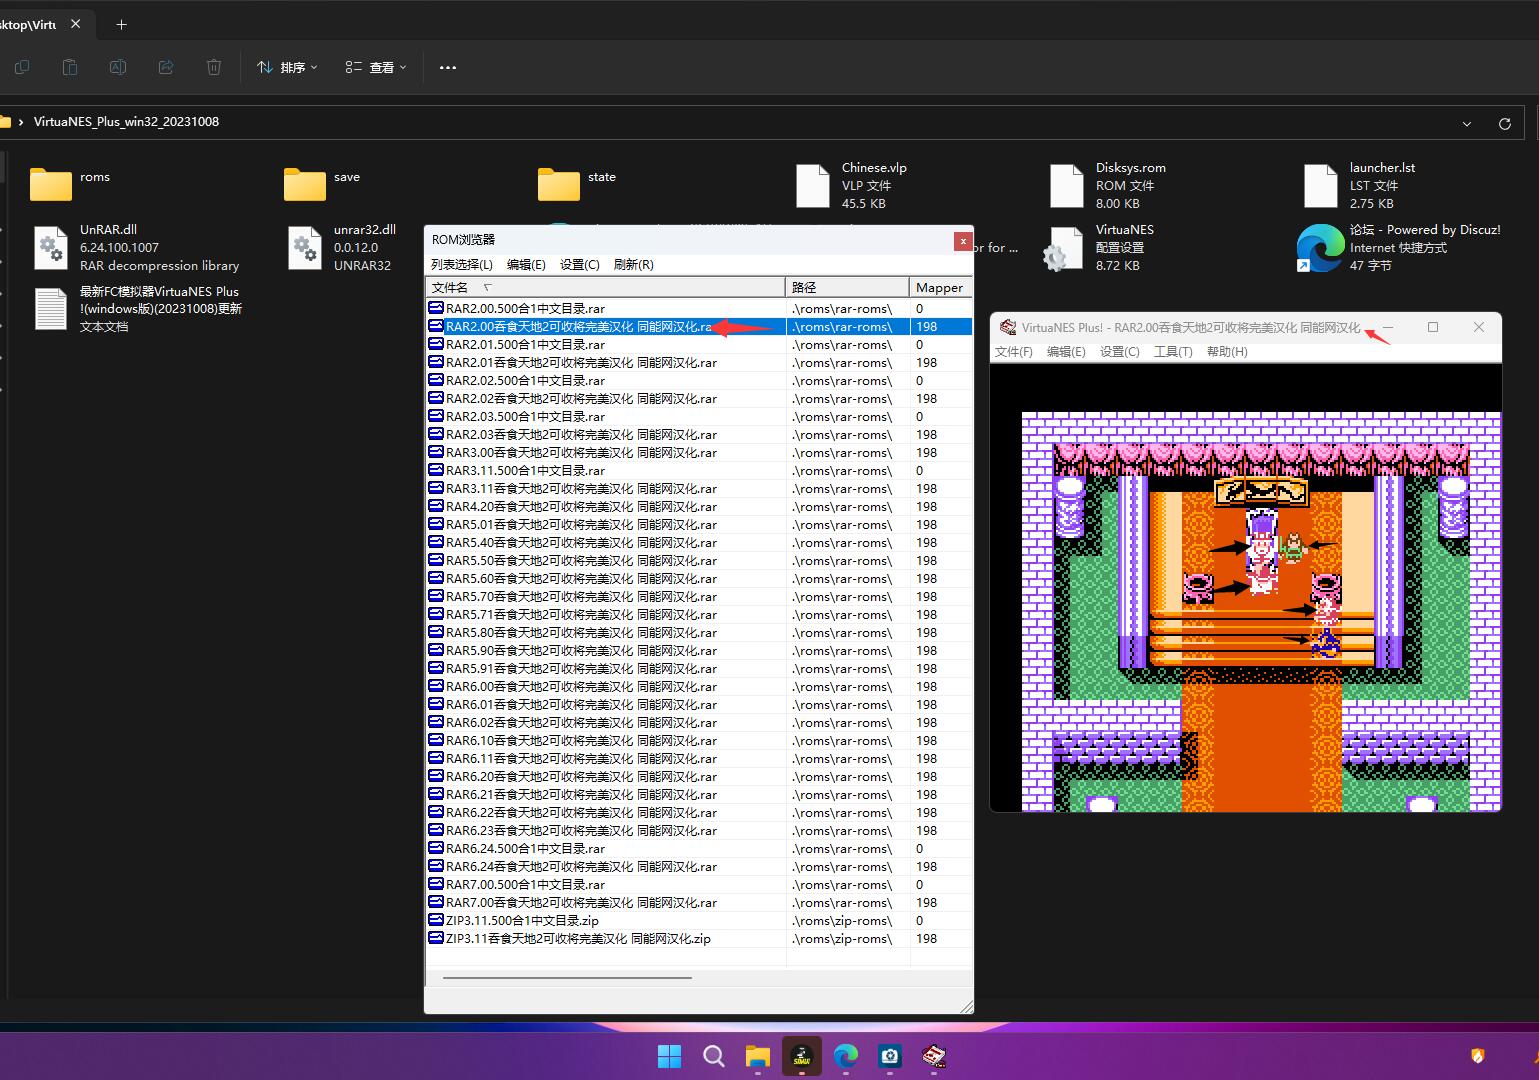Viewport: 1539px width, 1080px height.
Task: Click the rename icon in Explorer toolbar
Action: click(118, 67)
